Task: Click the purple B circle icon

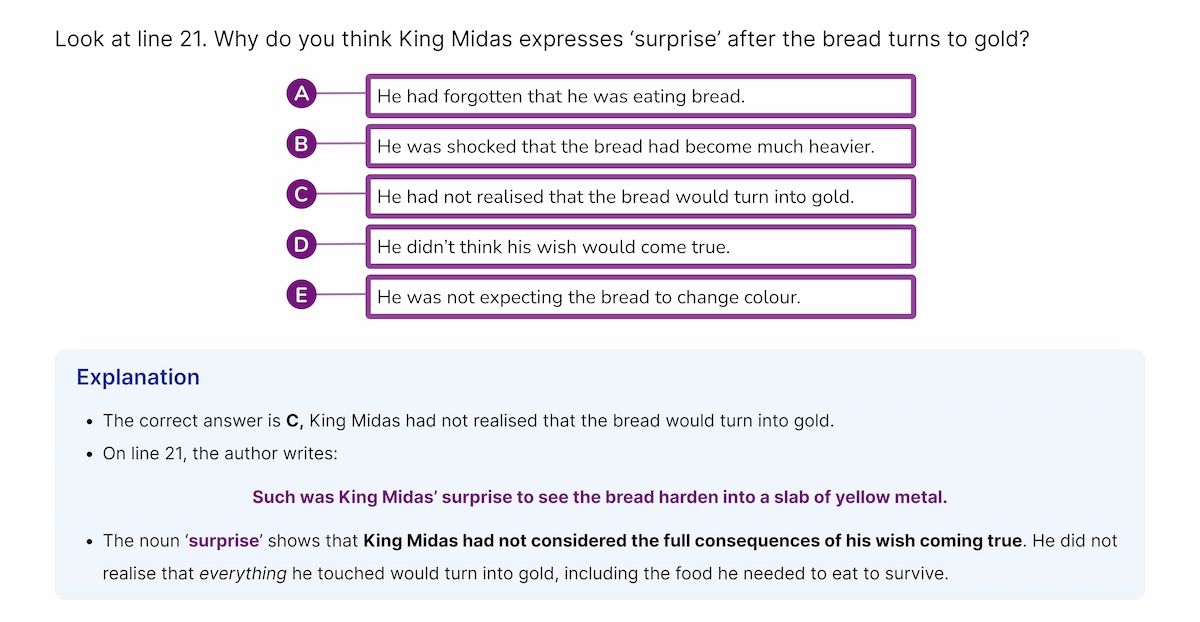Action: pos(301,144)
